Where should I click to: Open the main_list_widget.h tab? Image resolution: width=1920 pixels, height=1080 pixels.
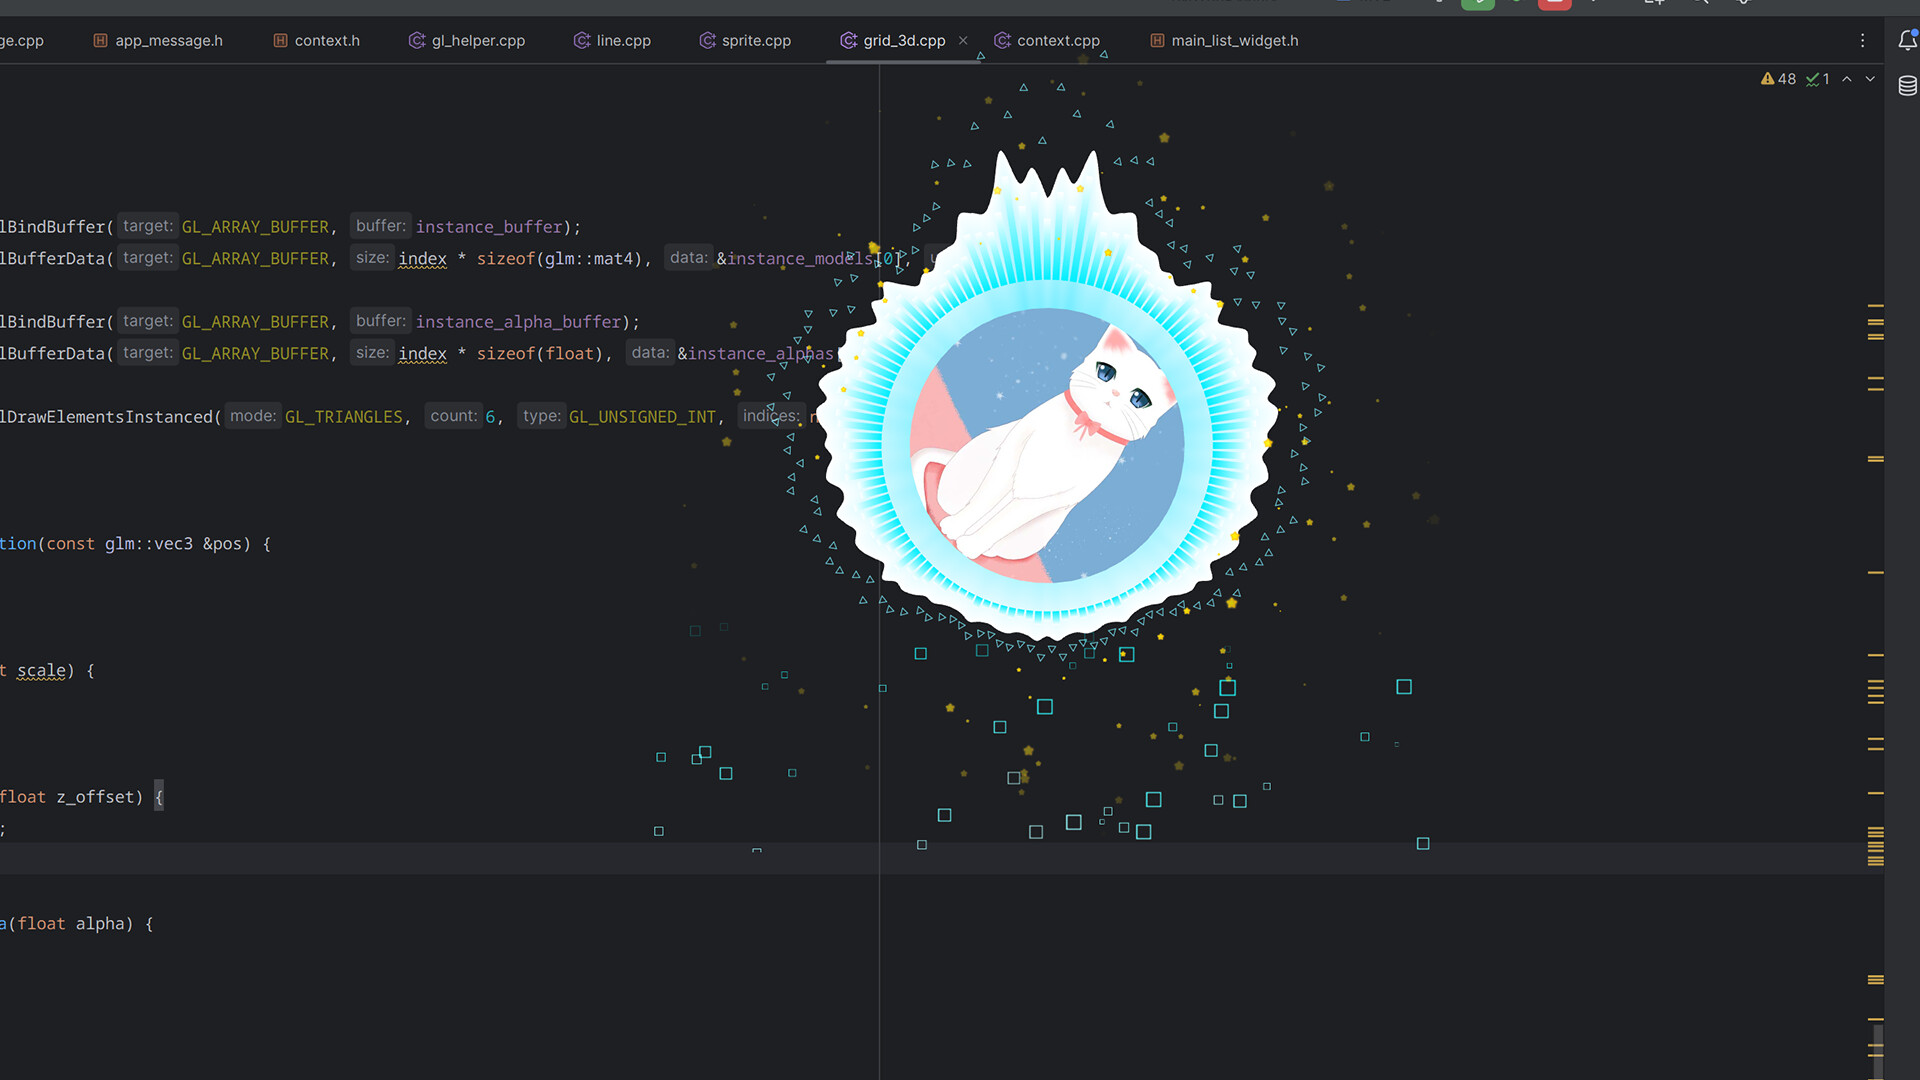[1233, 40]
